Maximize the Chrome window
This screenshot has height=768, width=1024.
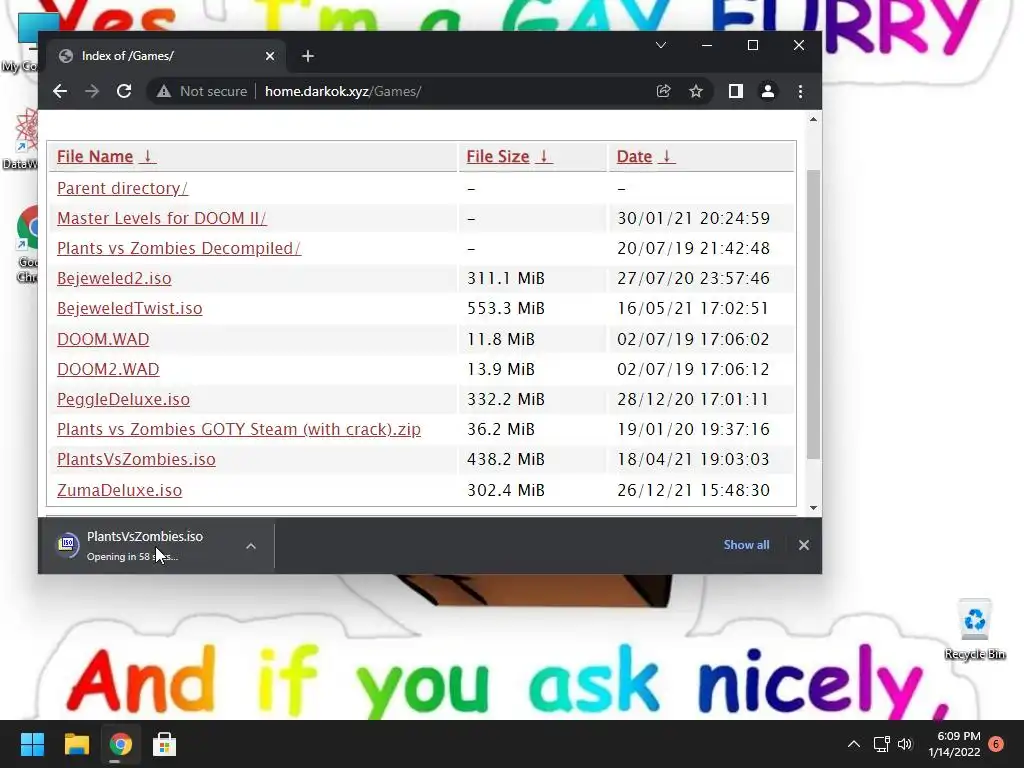click(x=753, y=45)
